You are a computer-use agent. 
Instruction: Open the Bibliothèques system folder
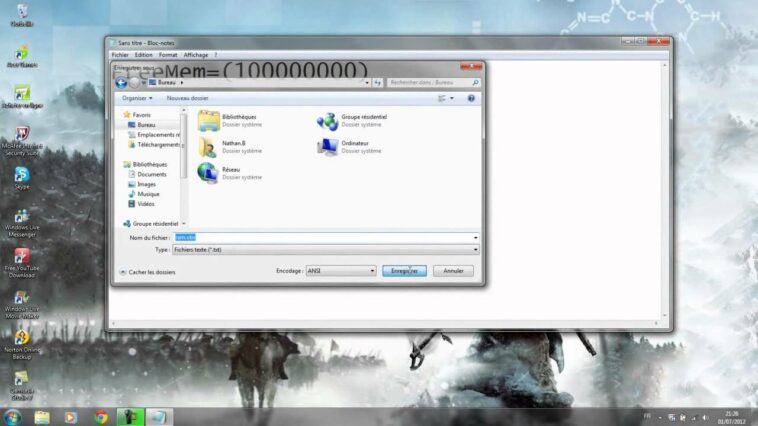click(230, 120)
